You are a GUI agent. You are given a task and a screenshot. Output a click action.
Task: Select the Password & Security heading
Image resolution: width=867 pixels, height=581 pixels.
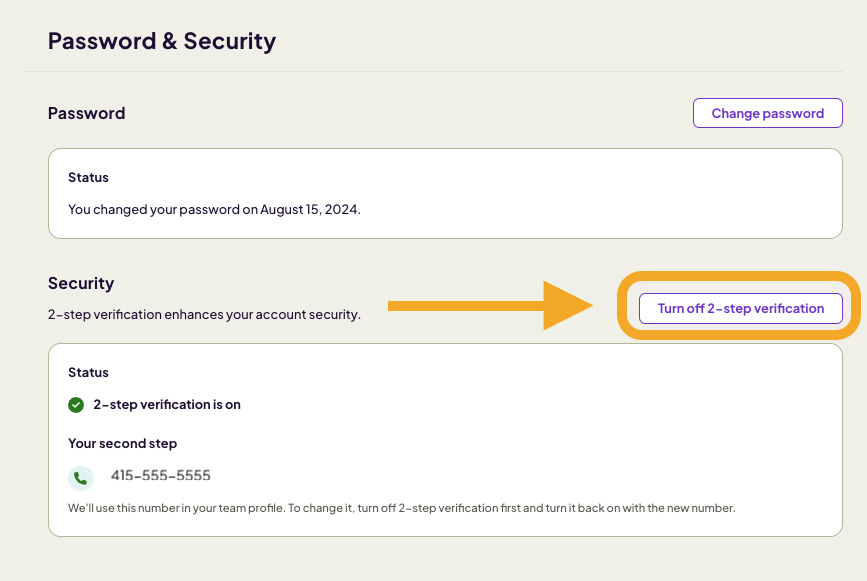click(x=161, y=40)
